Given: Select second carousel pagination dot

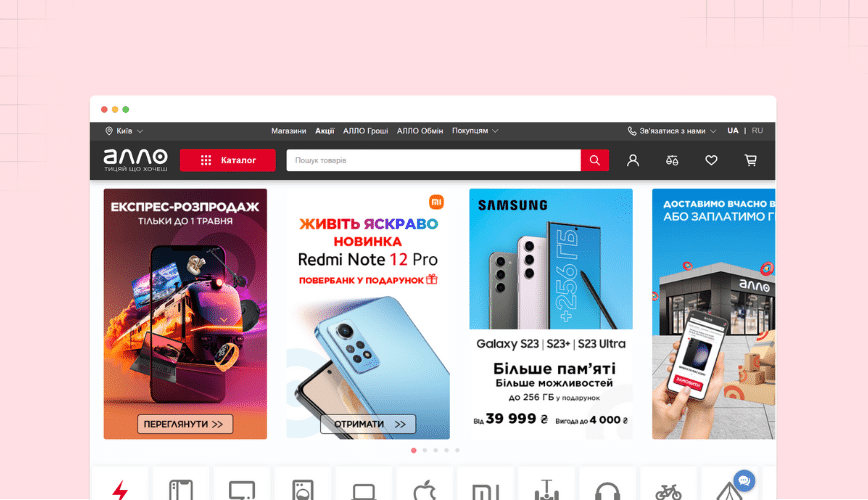Looking at the screenshot, I should [x=425, y=450].
